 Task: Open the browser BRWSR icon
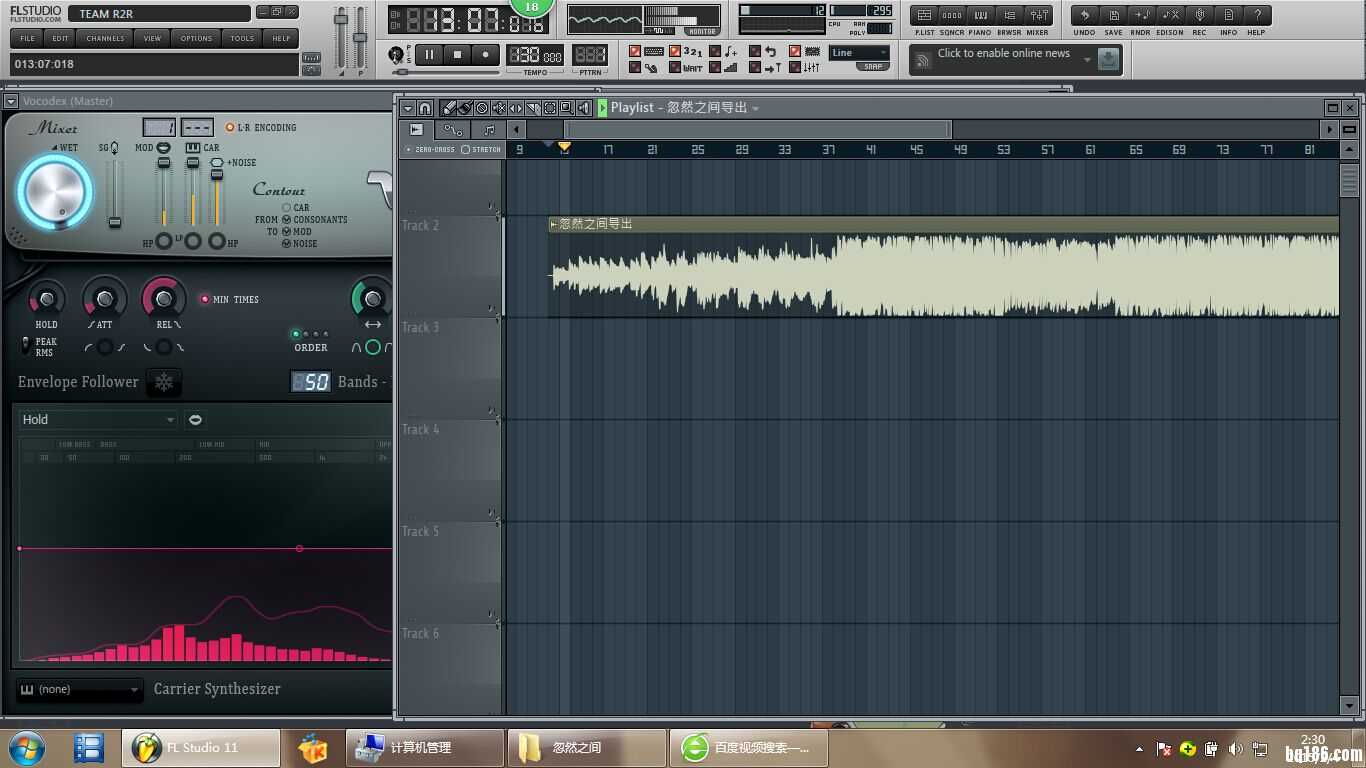pos(1009,15)
